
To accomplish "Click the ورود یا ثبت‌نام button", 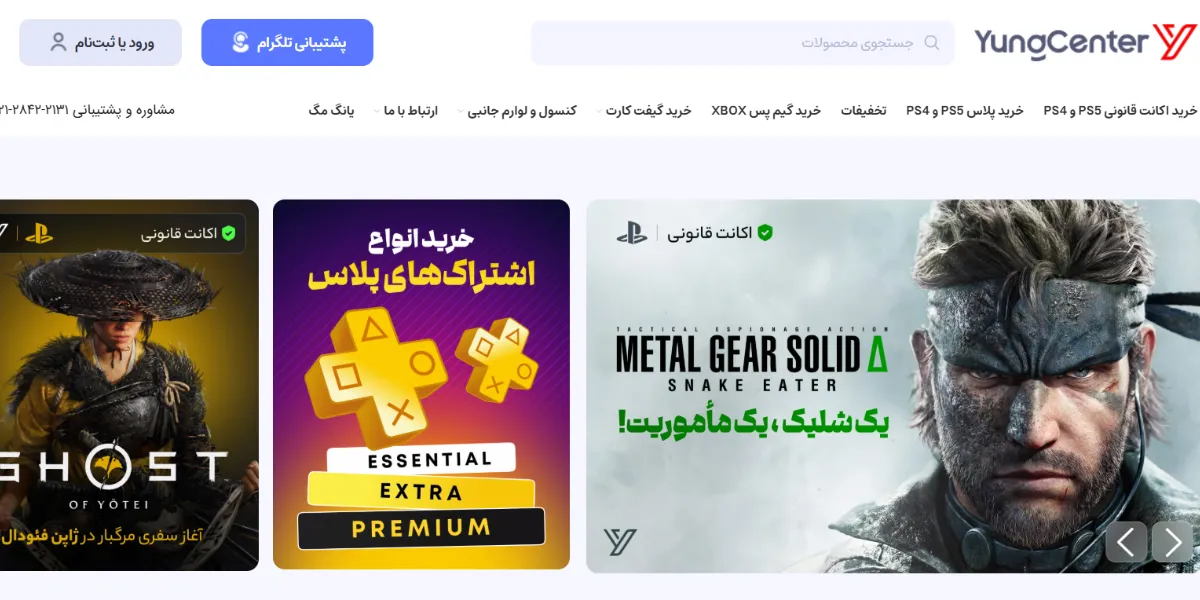I will 100,43.
